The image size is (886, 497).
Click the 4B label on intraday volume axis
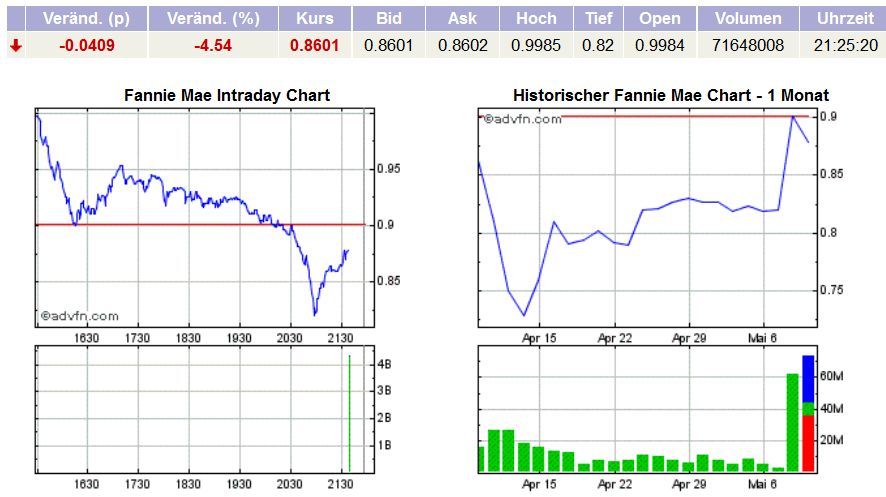click(x=384, y=364)
